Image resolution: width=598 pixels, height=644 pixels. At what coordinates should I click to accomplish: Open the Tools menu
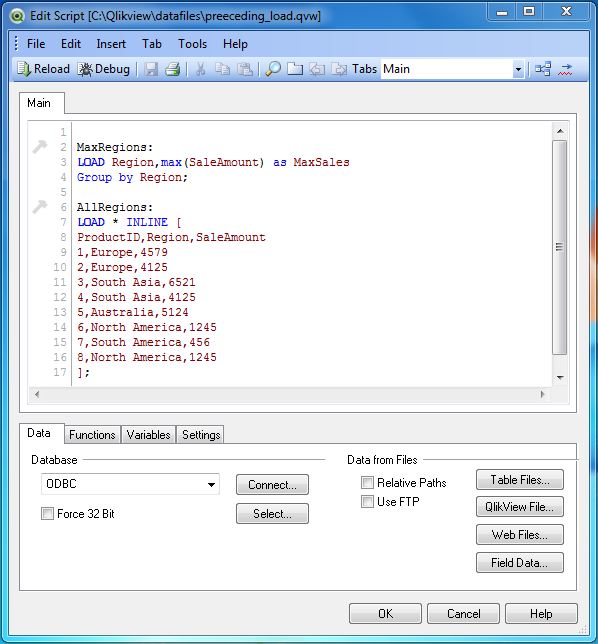[x=192, y=44]
